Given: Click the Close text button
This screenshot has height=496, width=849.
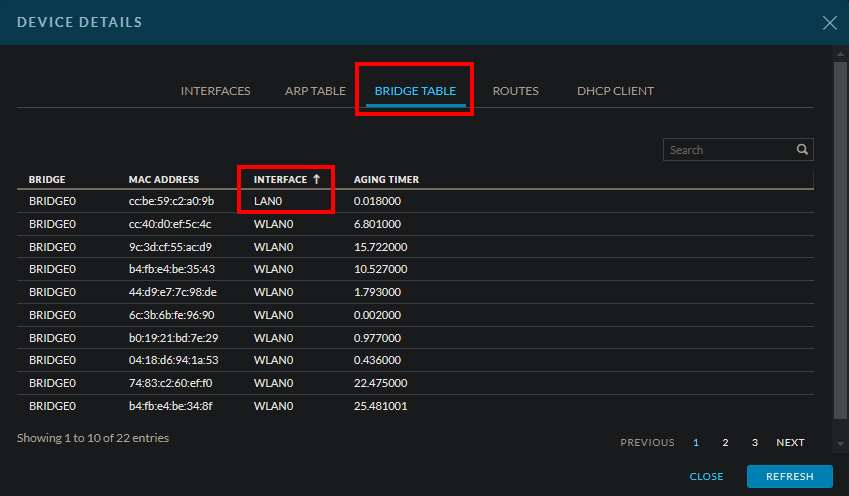Looking at the screenshot, I should click(x=706, y=476).
